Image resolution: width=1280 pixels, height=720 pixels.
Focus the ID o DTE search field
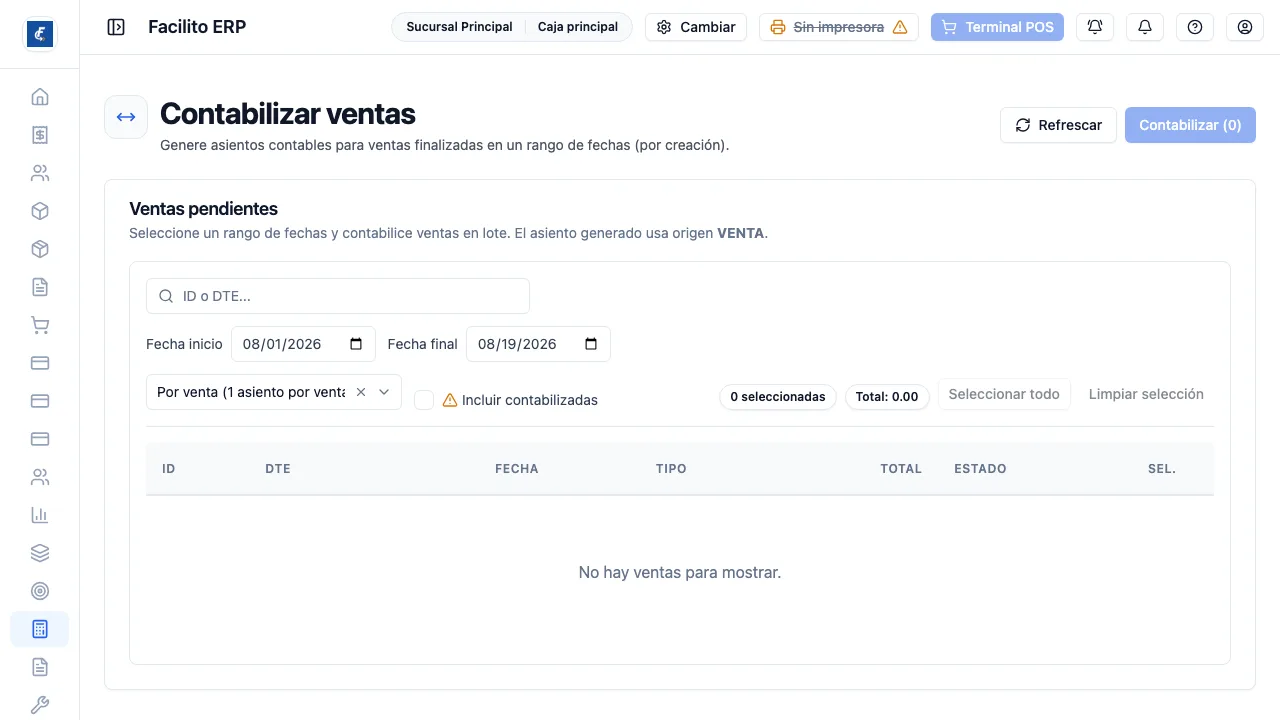(338, 296)
